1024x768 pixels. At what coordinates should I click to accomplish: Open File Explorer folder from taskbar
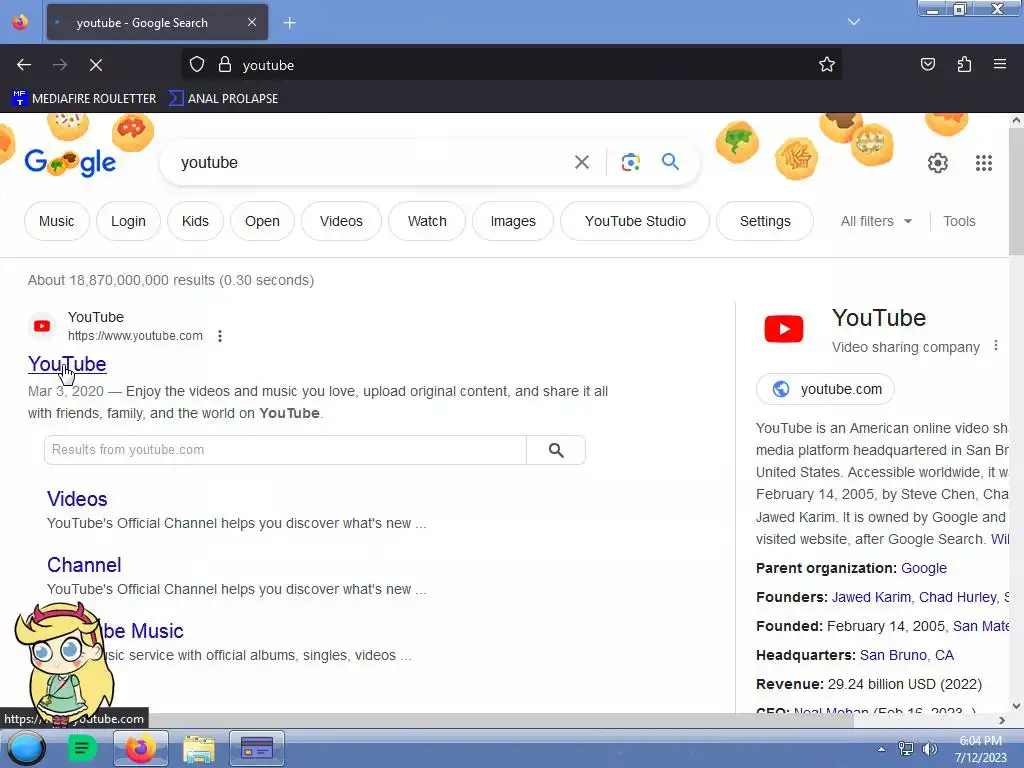(x=199, y=749)
